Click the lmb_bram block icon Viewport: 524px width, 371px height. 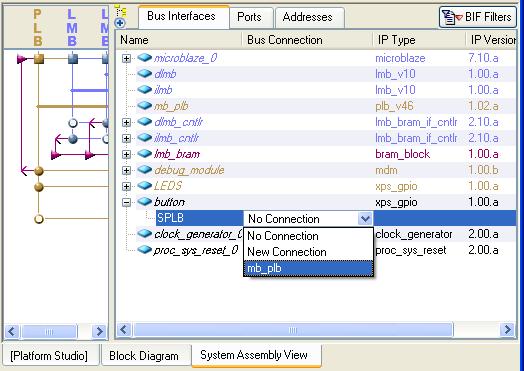pyautogui.click(x=145, y=154)
